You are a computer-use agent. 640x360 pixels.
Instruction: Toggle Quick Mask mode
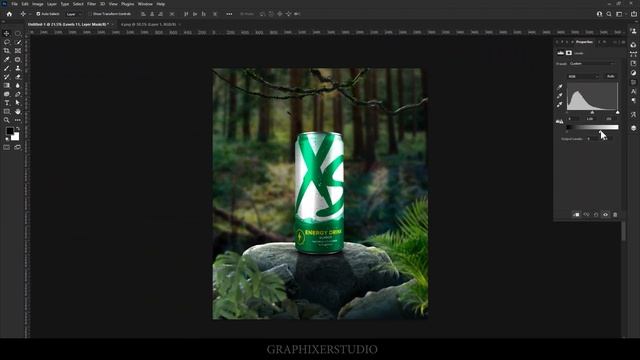[7, 147]
